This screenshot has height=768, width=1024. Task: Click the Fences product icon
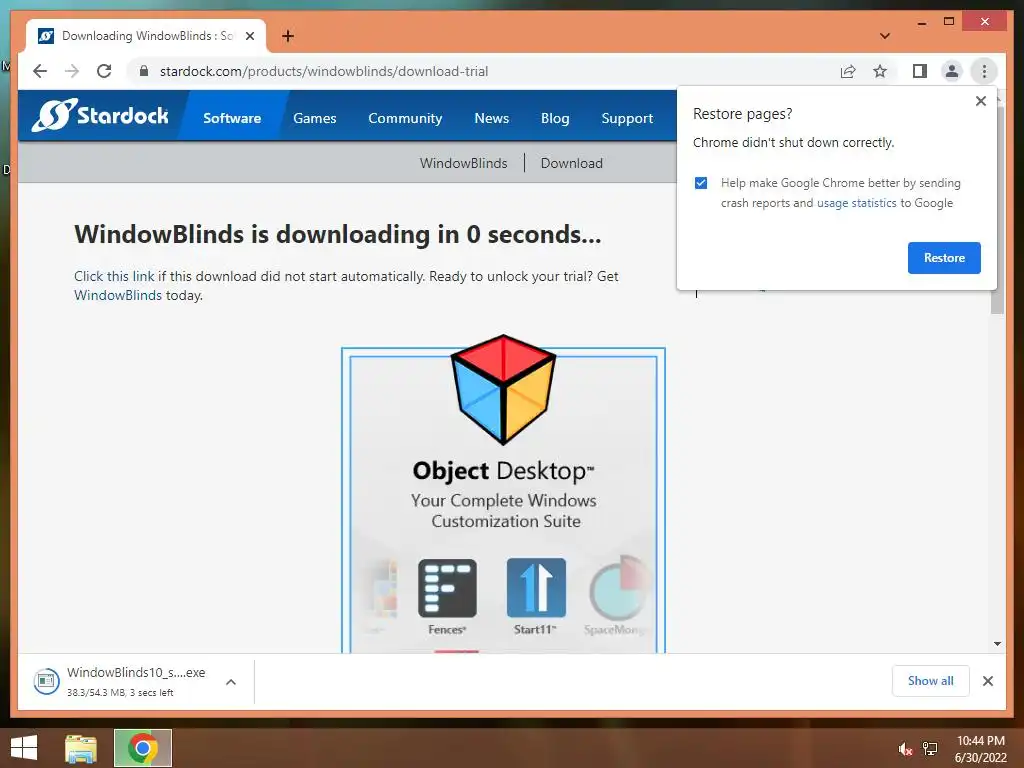coord(447,588)
